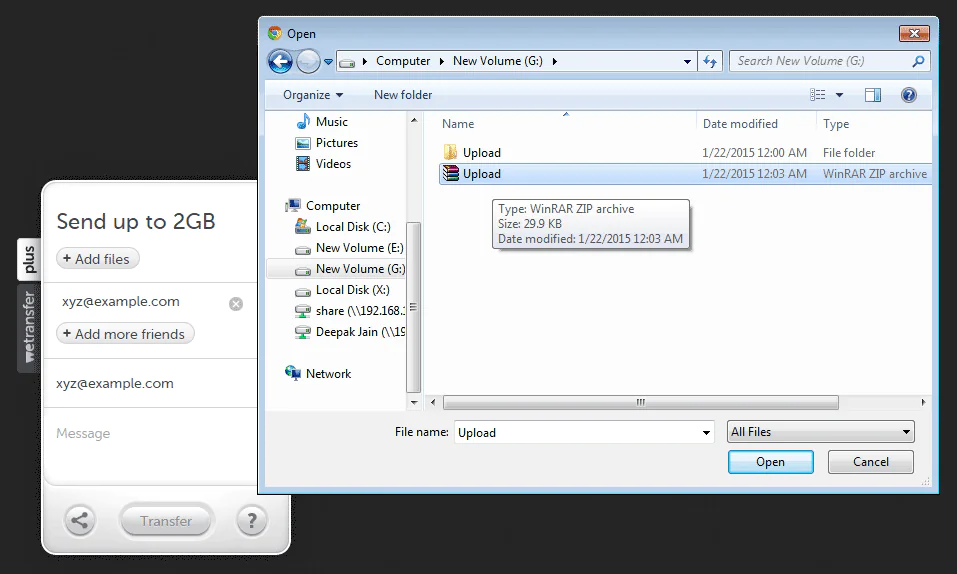
Task: Select Videos in the navigation pane
Action: (x=333, y=164)
